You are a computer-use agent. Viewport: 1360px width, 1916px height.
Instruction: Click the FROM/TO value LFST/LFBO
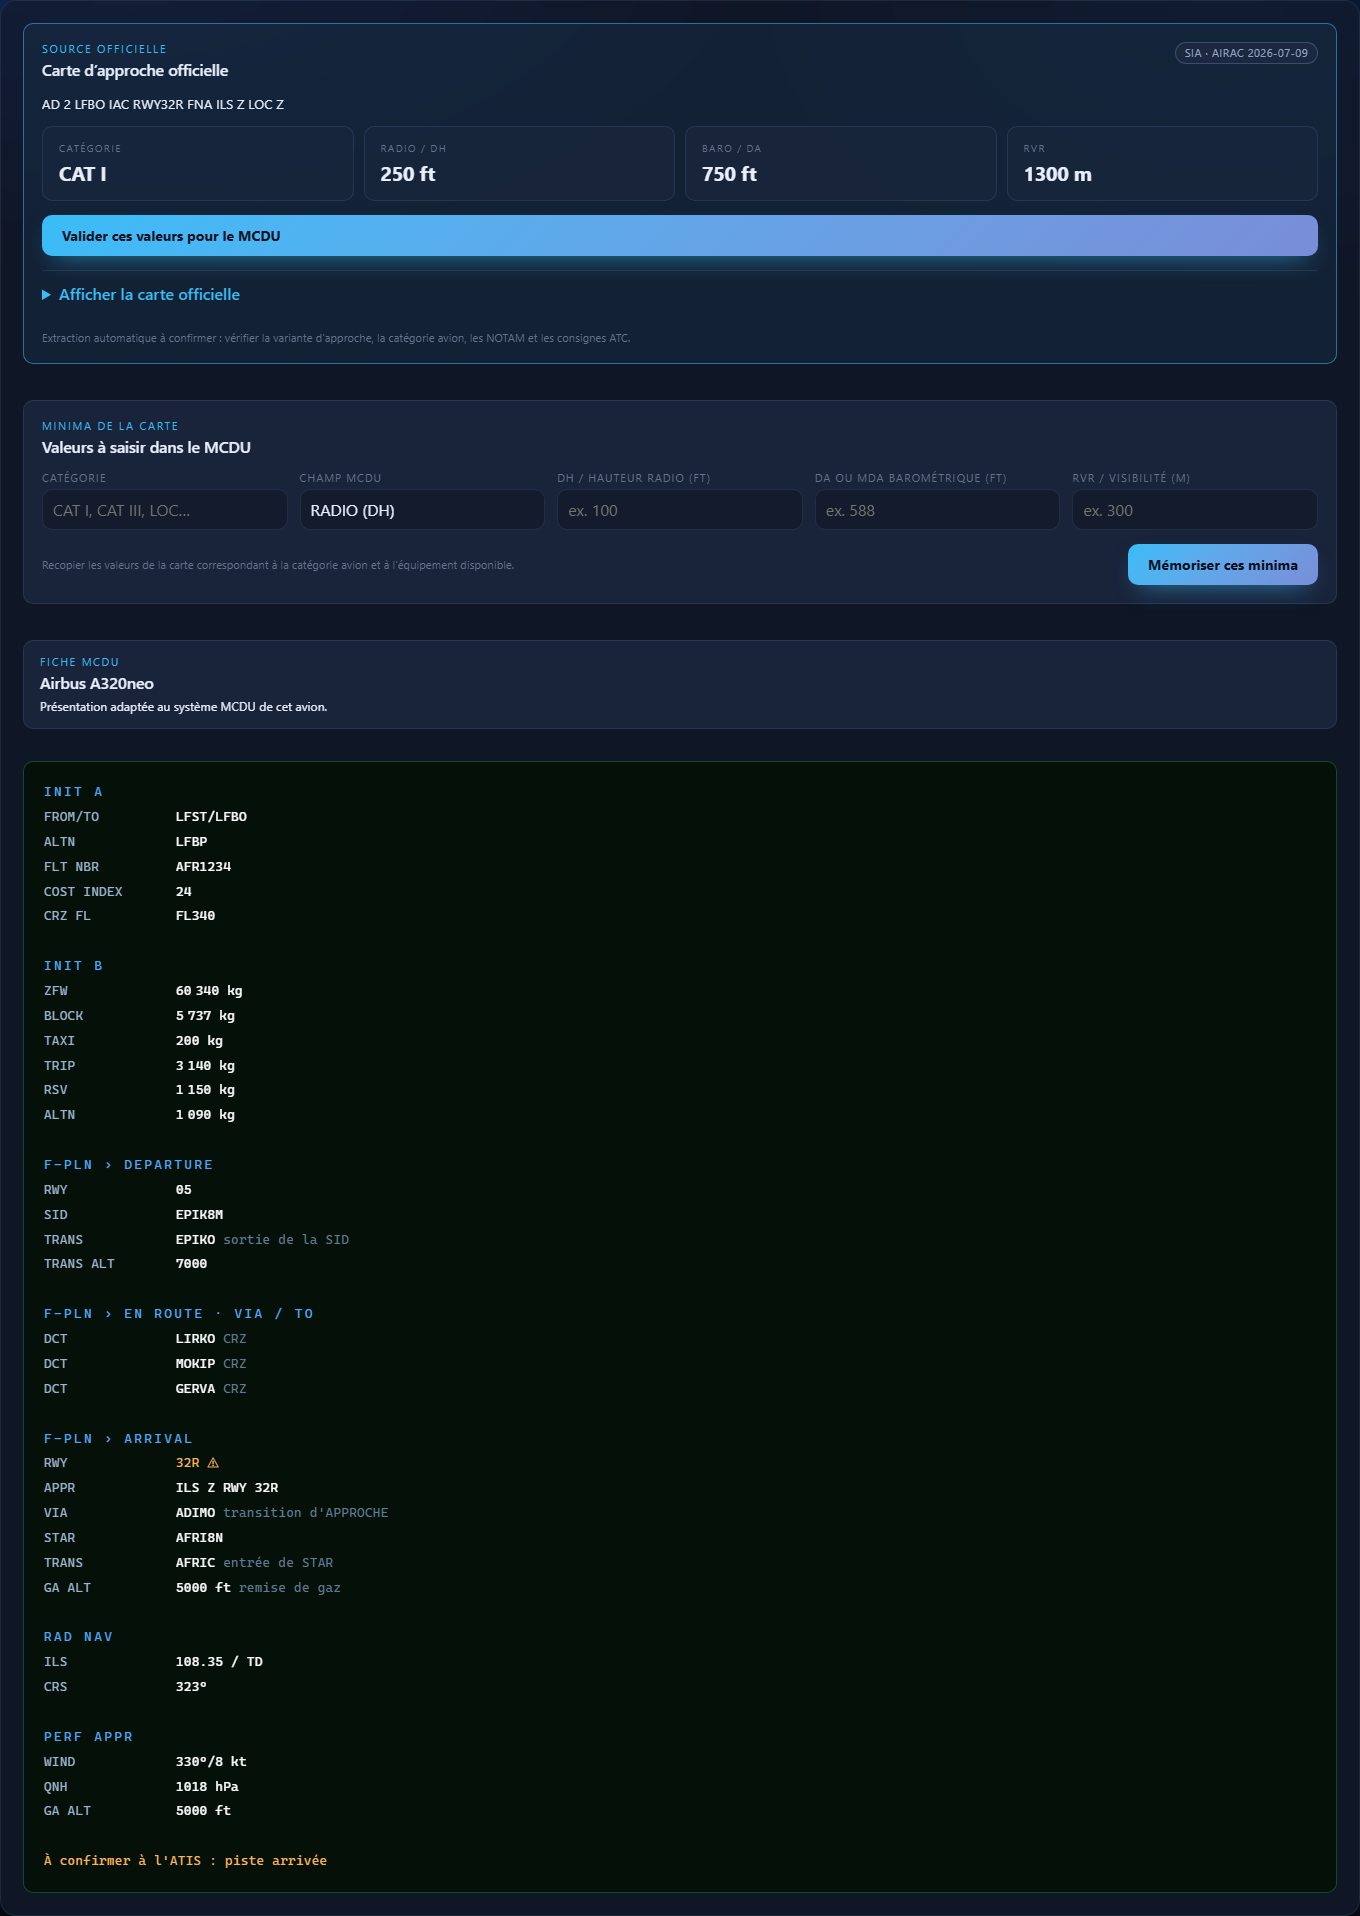[211, 817]
